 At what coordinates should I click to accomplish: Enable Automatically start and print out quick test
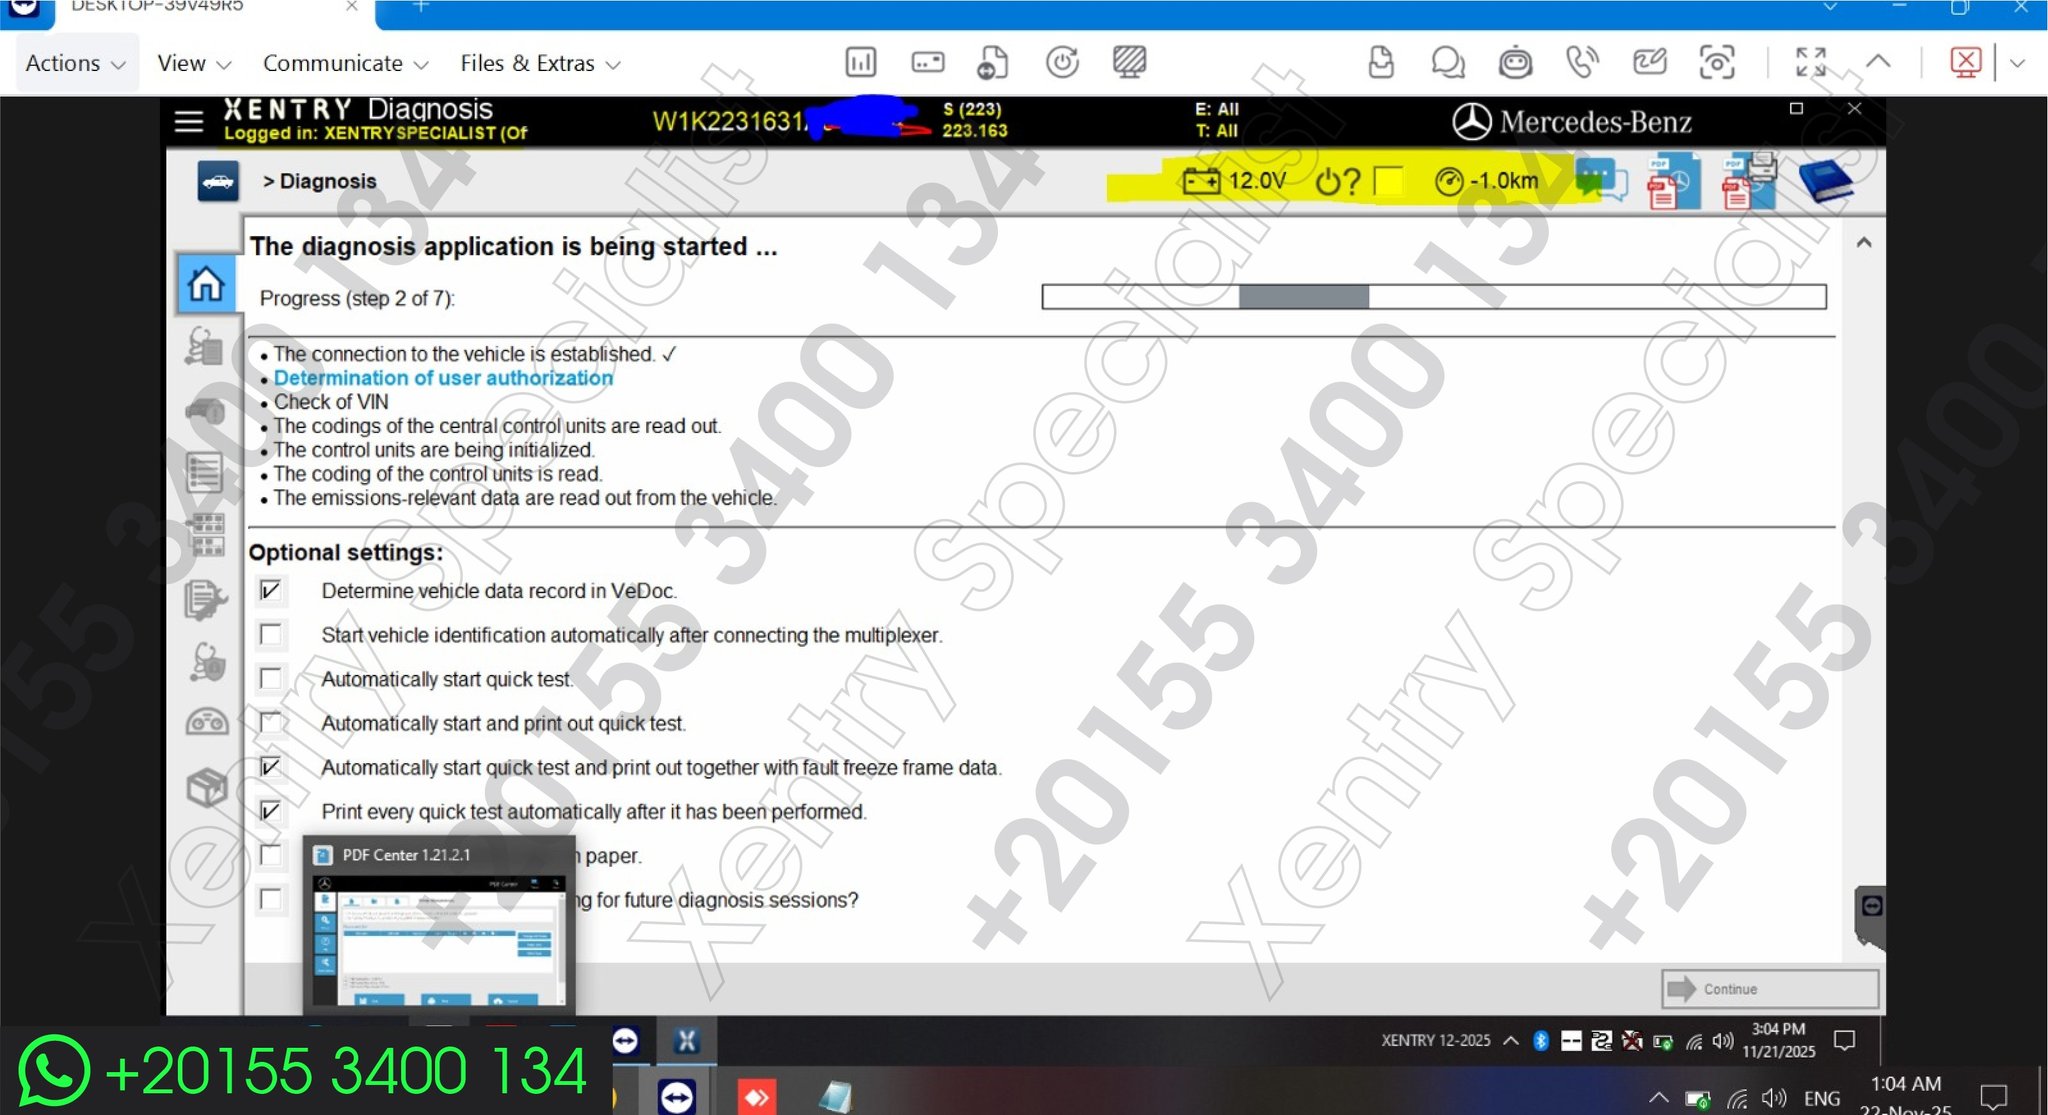tap(270, 722)
